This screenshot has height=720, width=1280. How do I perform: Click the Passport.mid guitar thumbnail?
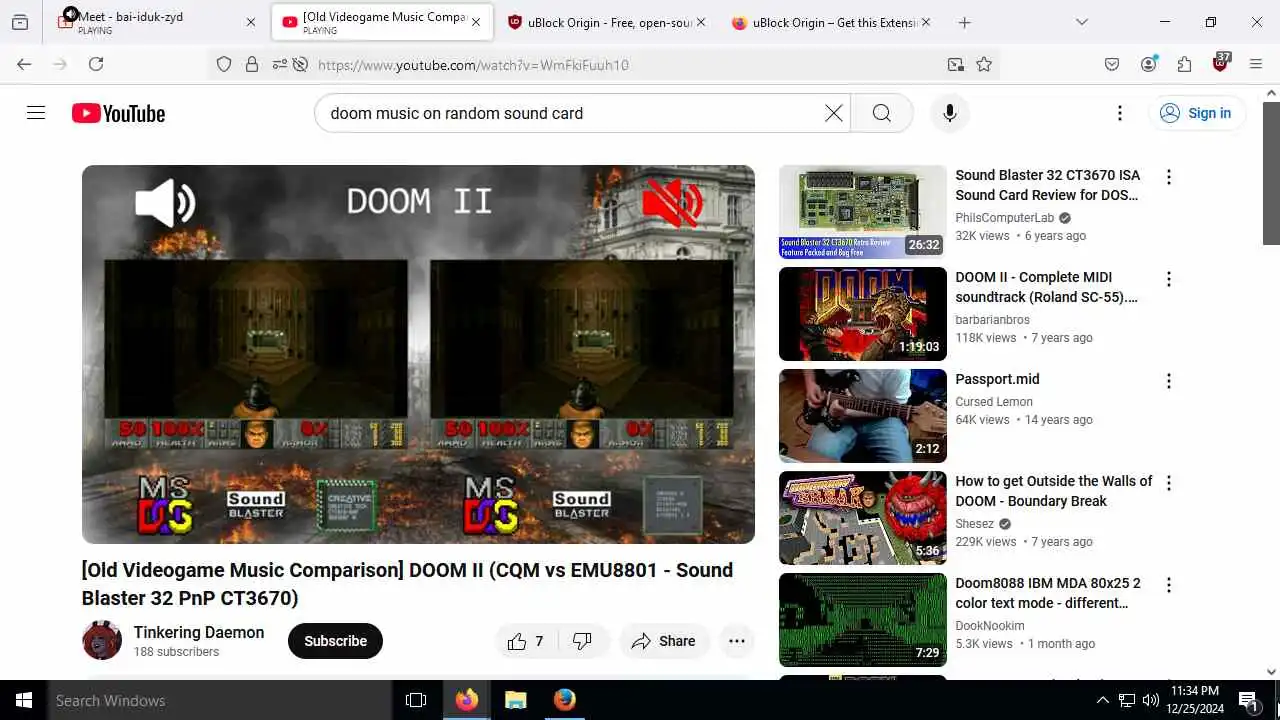(862, 416)
